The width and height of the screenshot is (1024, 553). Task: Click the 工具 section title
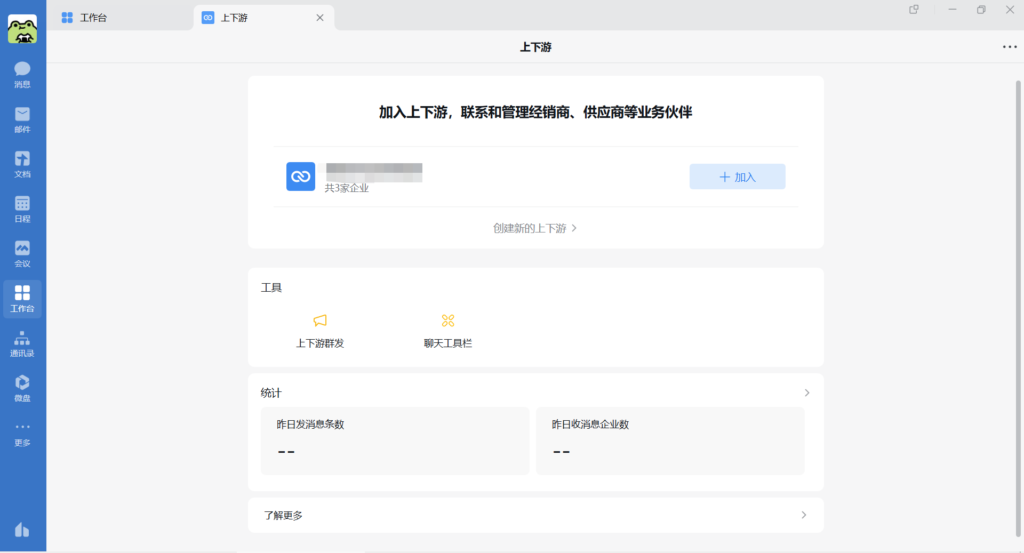tap(271, 287)
